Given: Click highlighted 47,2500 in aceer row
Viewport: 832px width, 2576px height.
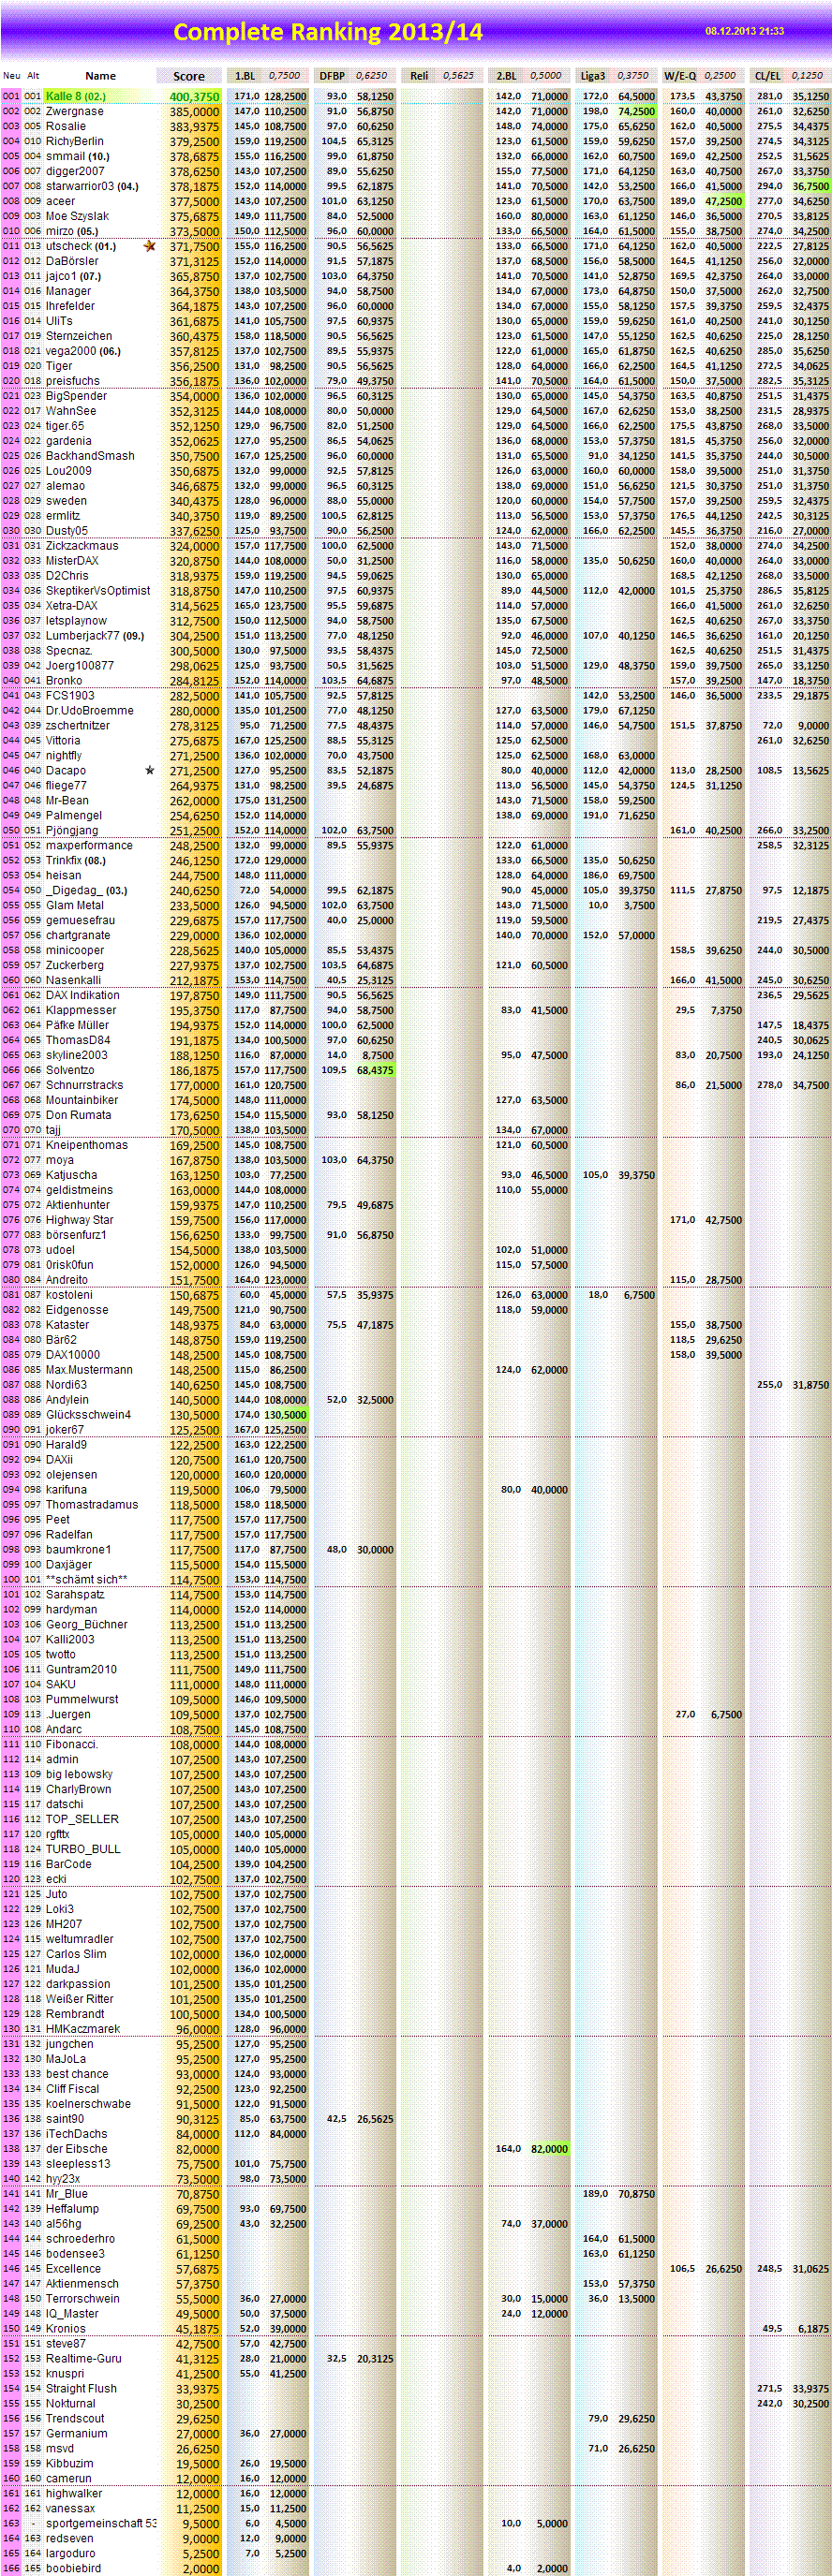Looking at the screenshot, I should point(723,201).
